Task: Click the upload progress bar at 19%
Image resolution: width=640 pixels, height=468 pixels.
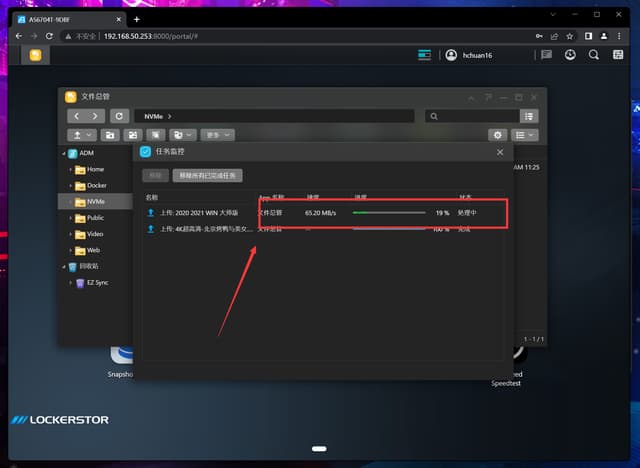Action: click(389, 213)
